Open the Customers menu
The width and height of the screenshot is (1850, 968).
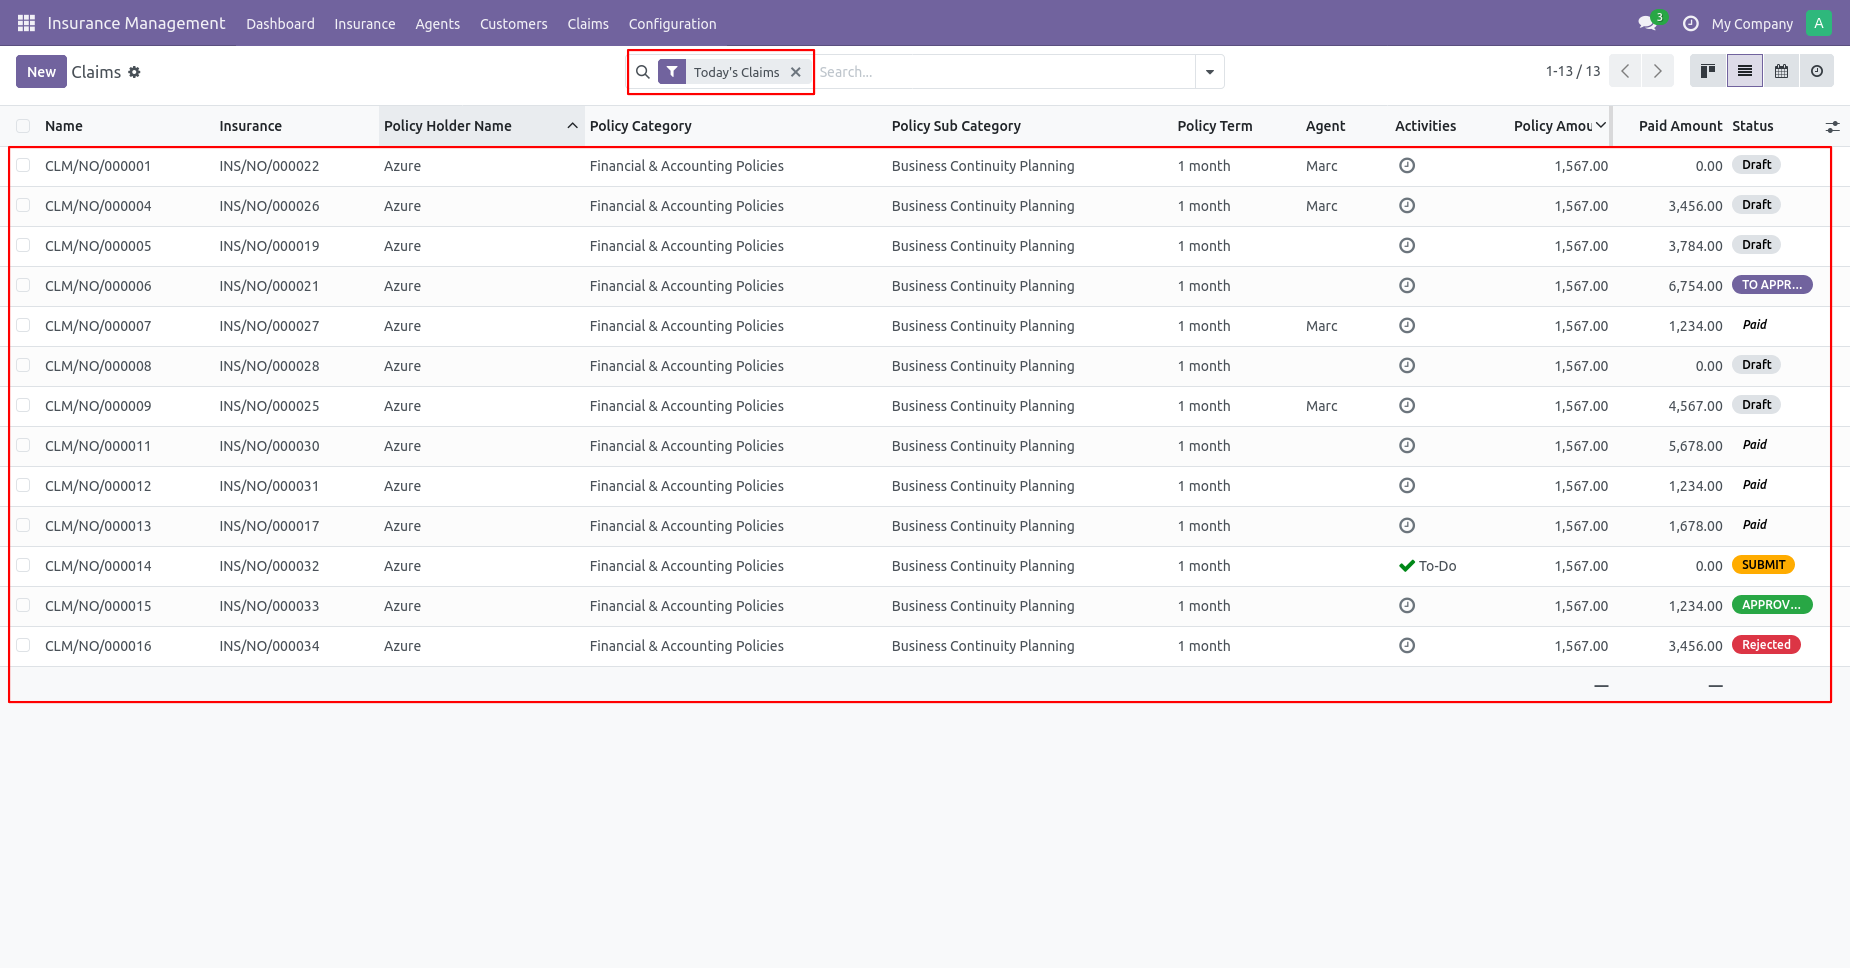click(x=514, y=24)
